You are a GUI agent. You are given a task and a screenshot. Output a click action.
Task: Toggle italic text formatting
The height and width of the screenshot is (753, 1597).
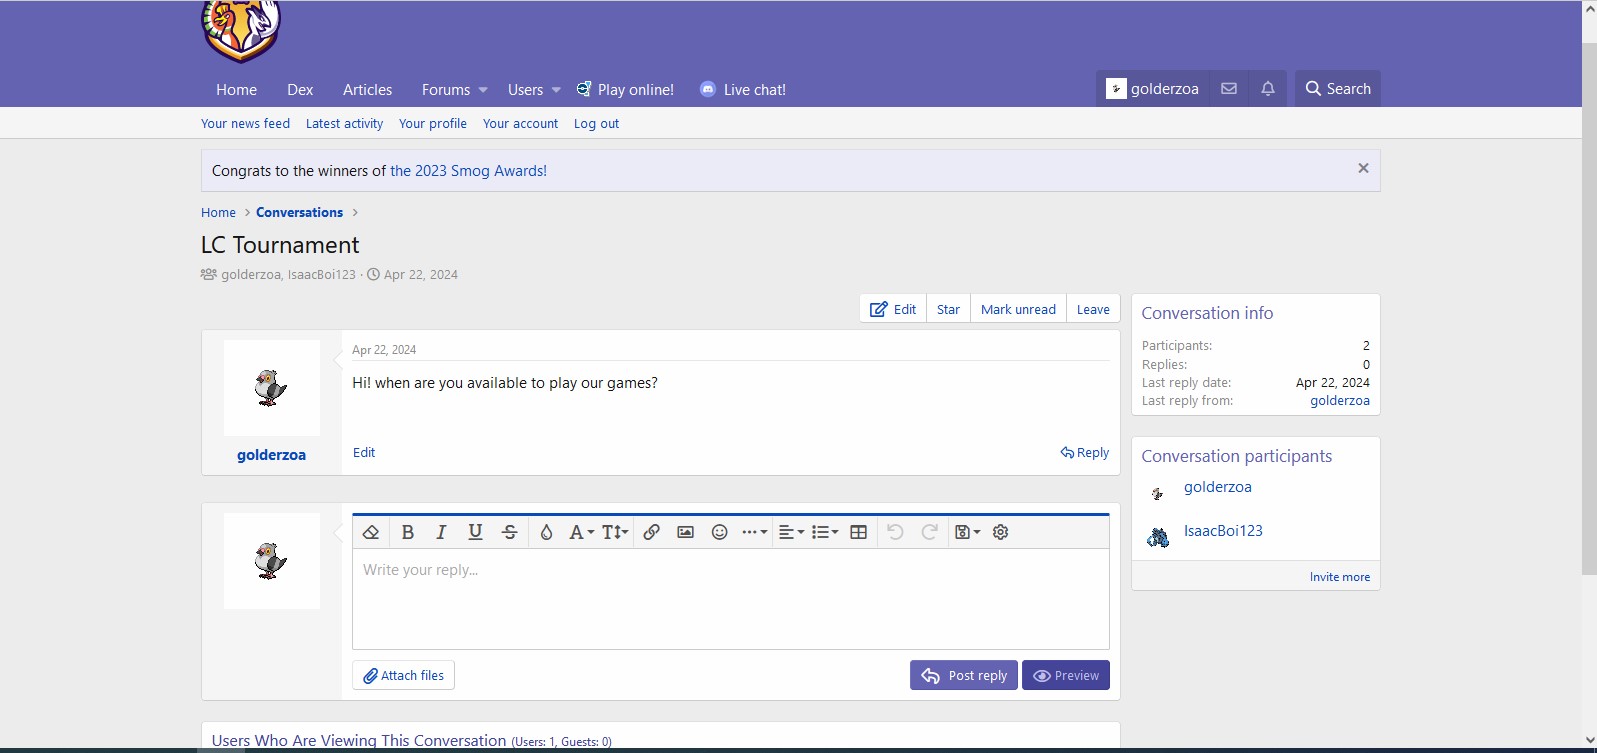coord(441,532)
